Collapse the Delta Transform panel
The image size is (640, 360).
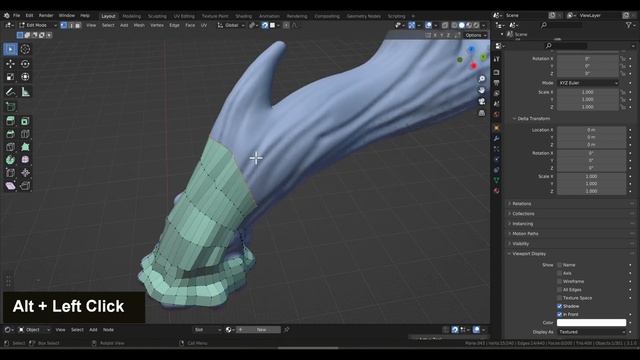coord(533,118)
